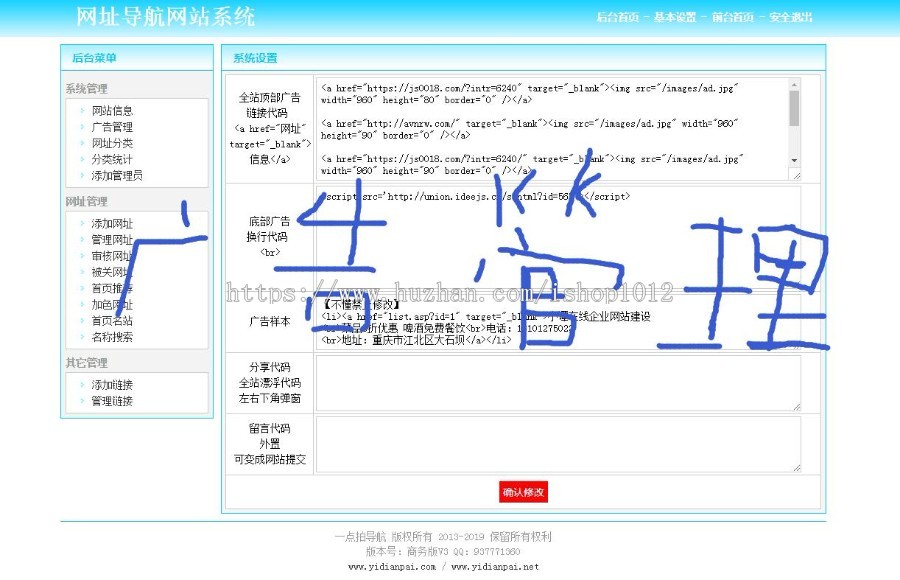Switch to 基本设置 in the top navigation
Viewport: 900px width, 580px height.
[x=673, y=17]
